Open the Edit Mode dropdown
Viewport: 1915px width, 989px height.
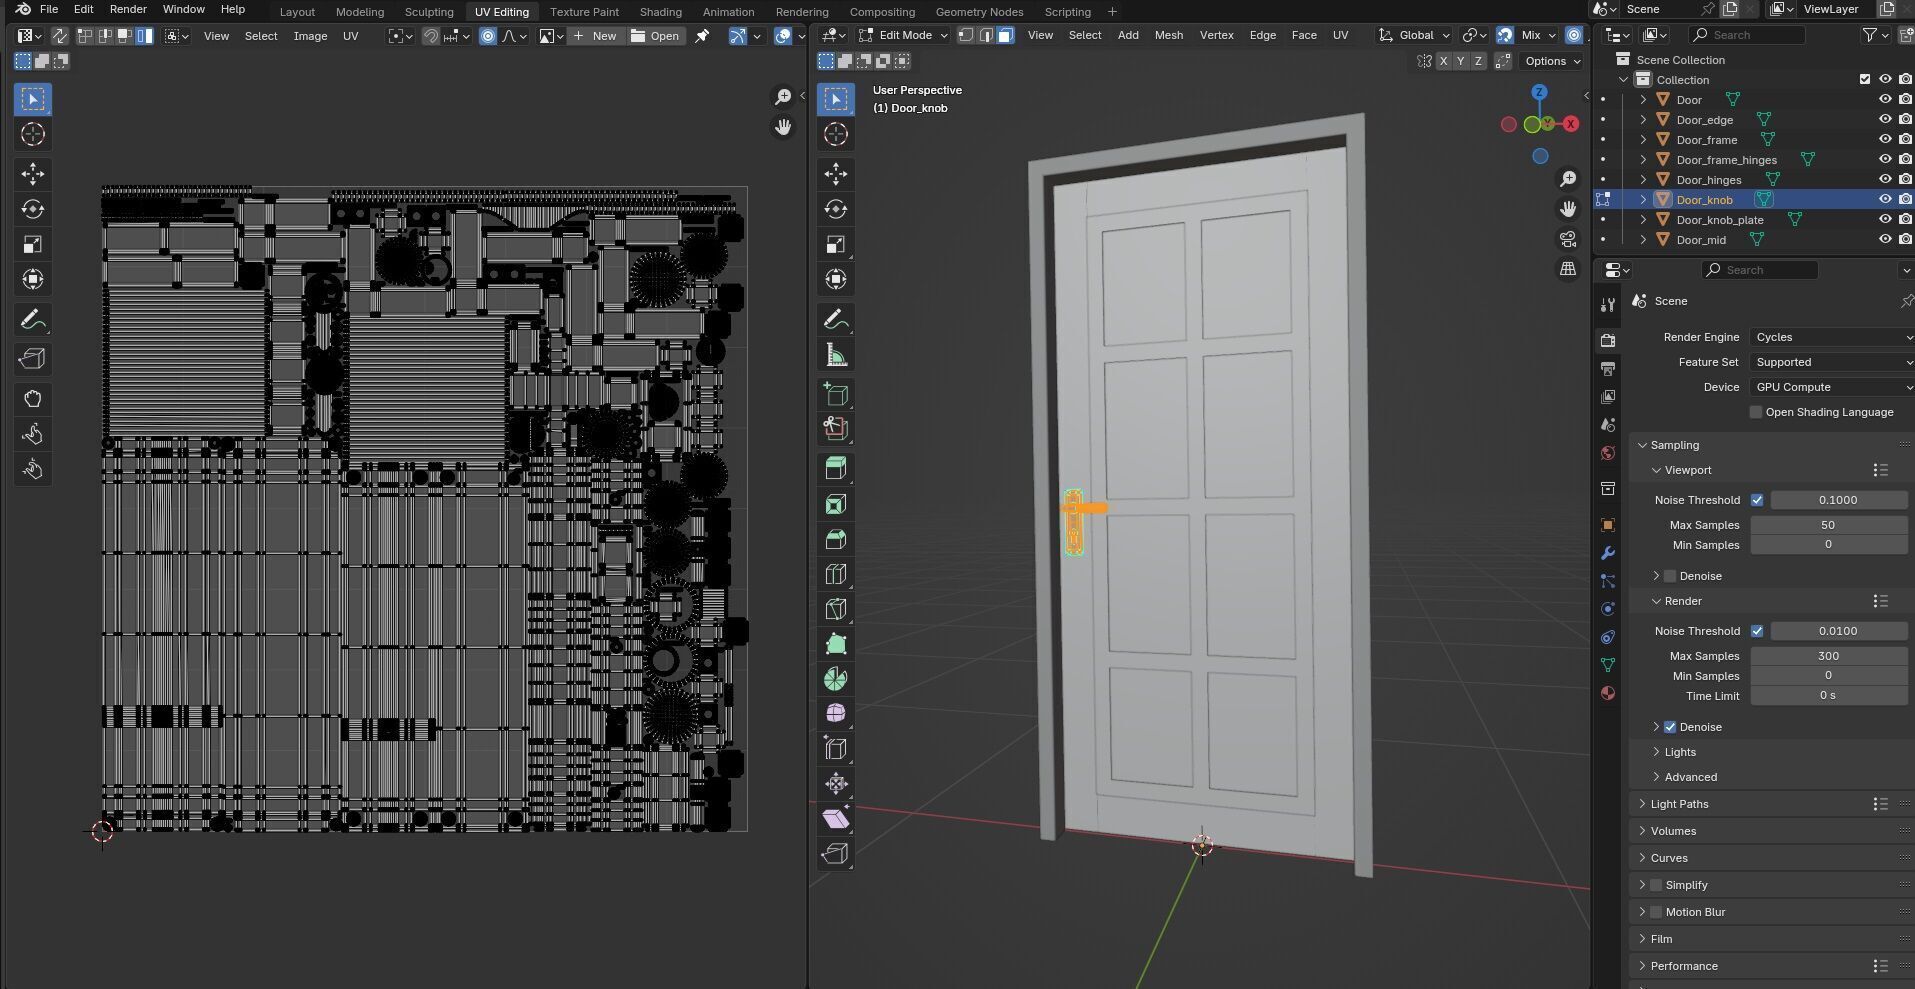pyautogui.click(x=903, y=35)
